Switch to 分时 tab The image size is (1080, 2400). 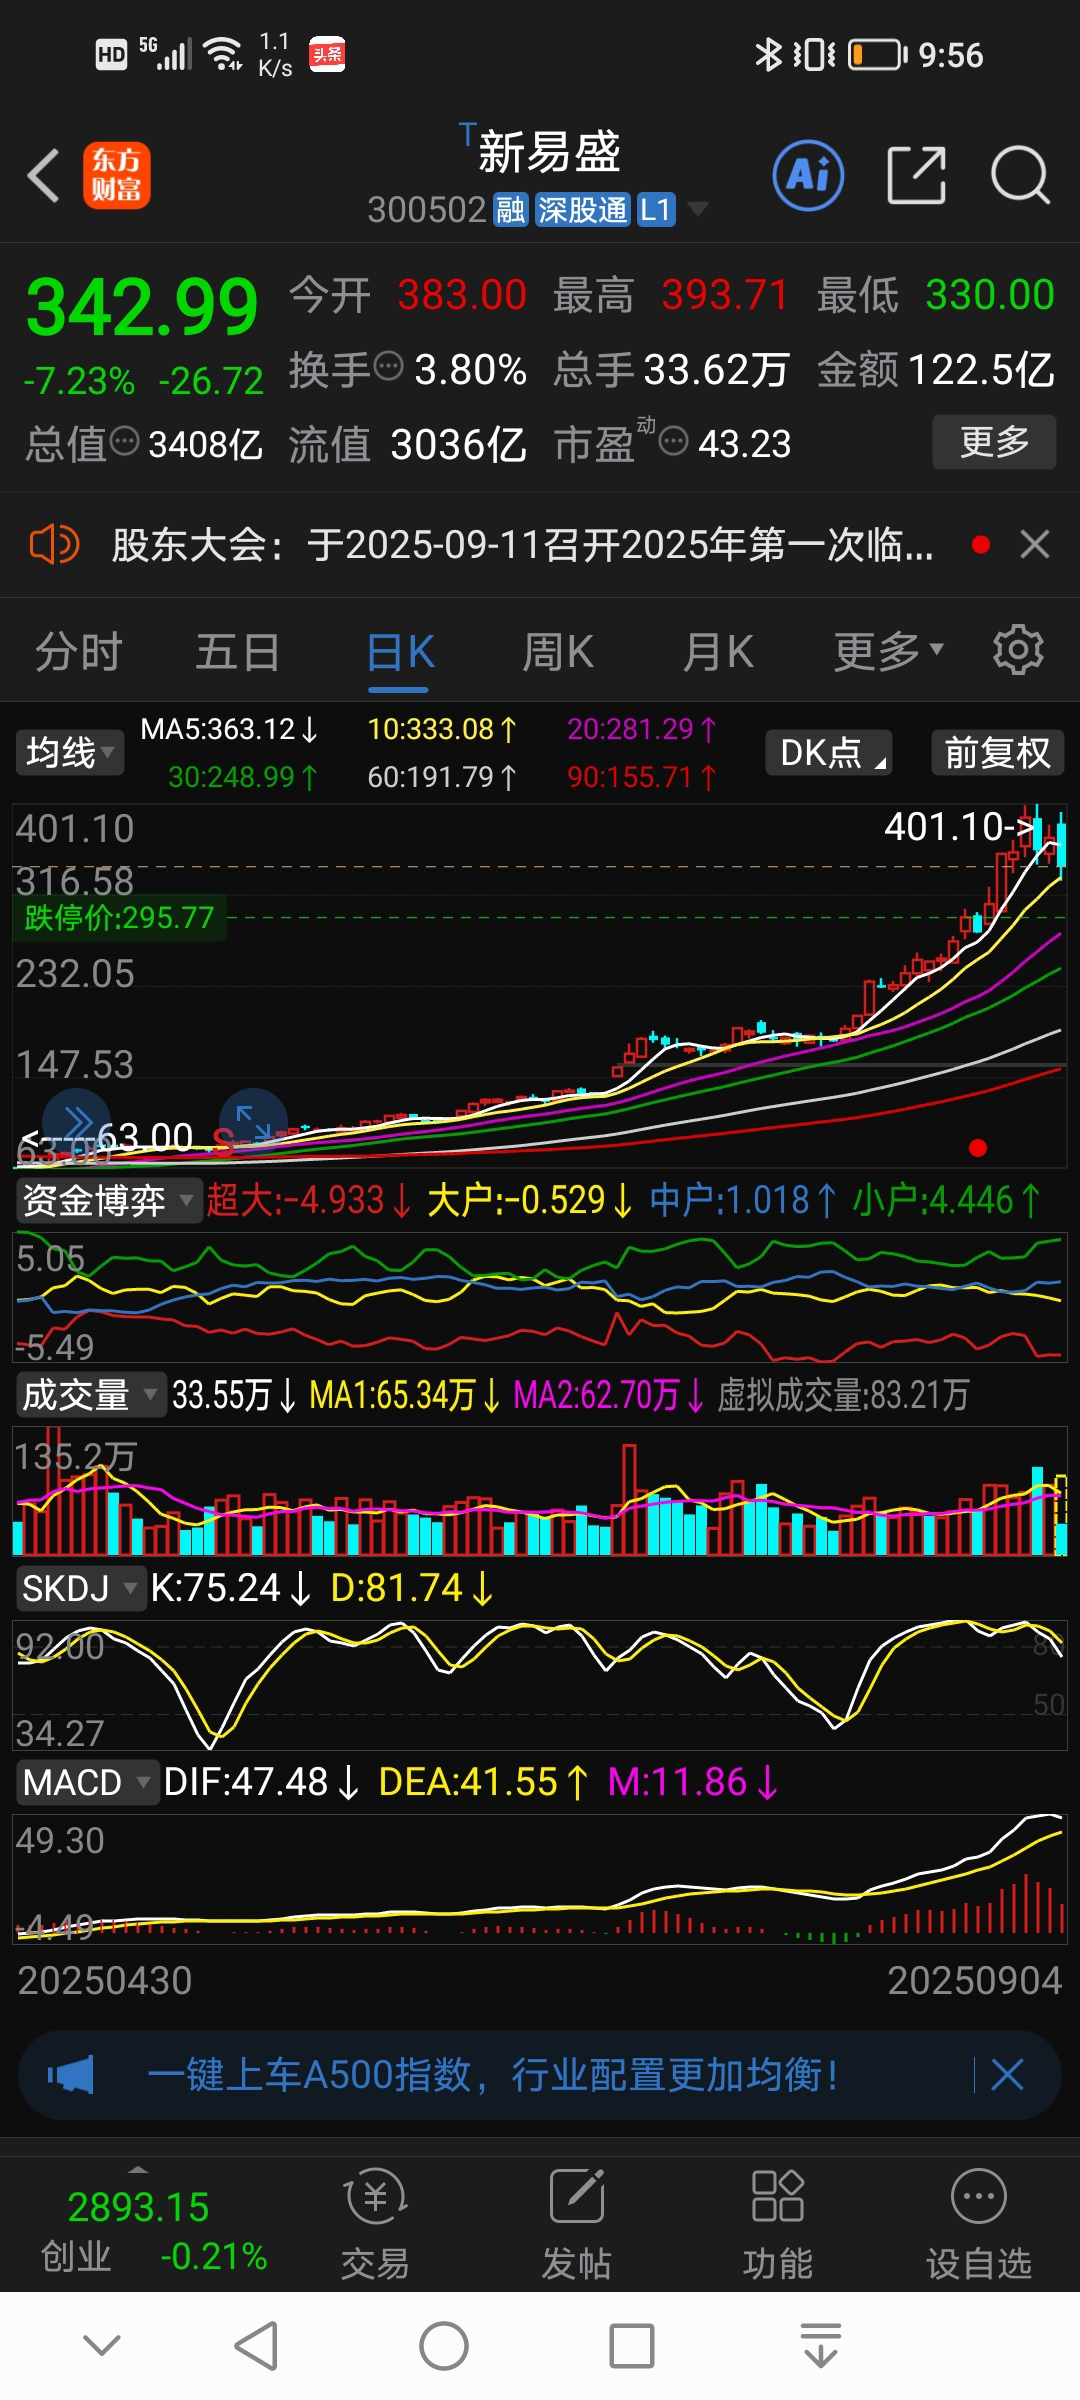[x=79, y=652]
